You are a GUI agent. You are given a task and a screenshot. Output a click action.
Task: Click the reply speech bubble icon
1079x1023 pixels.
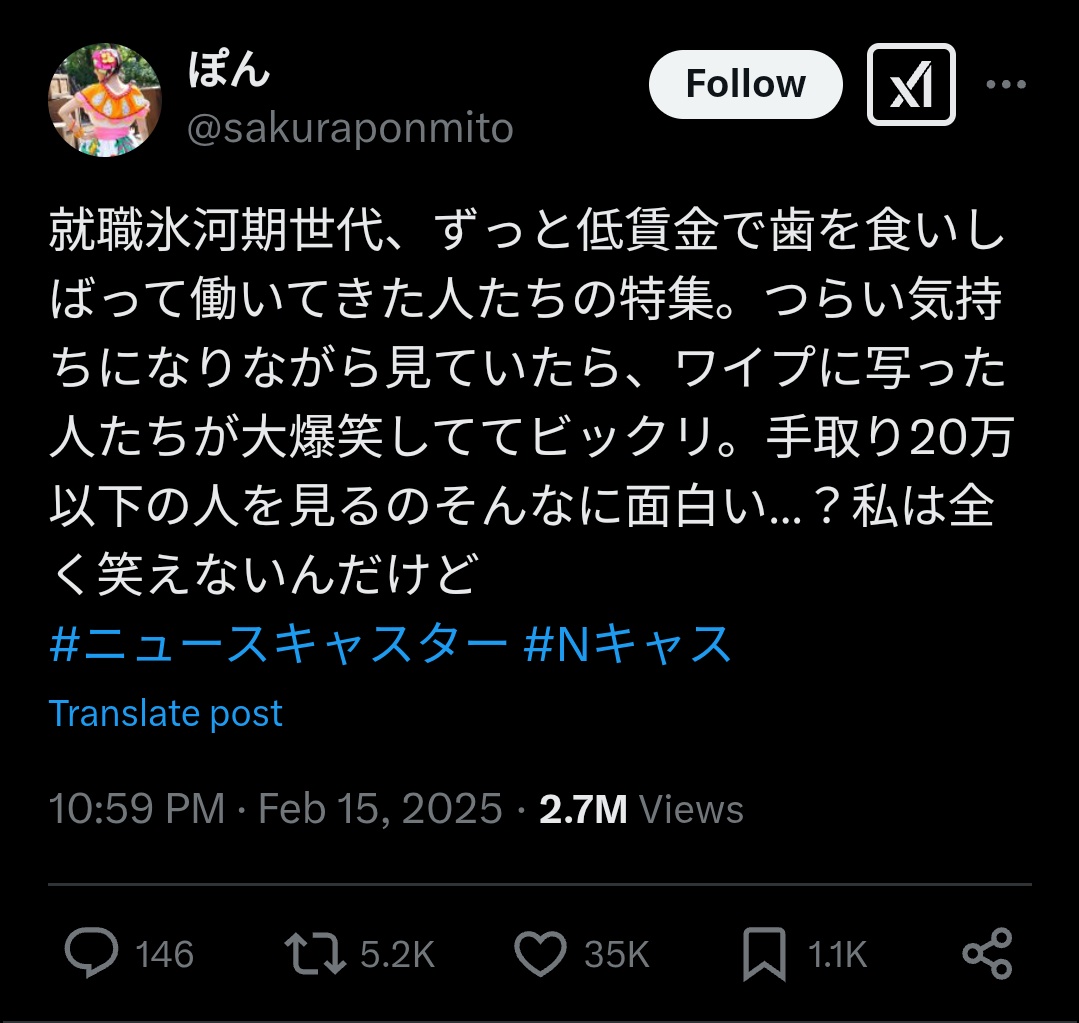tap(91, 954)
